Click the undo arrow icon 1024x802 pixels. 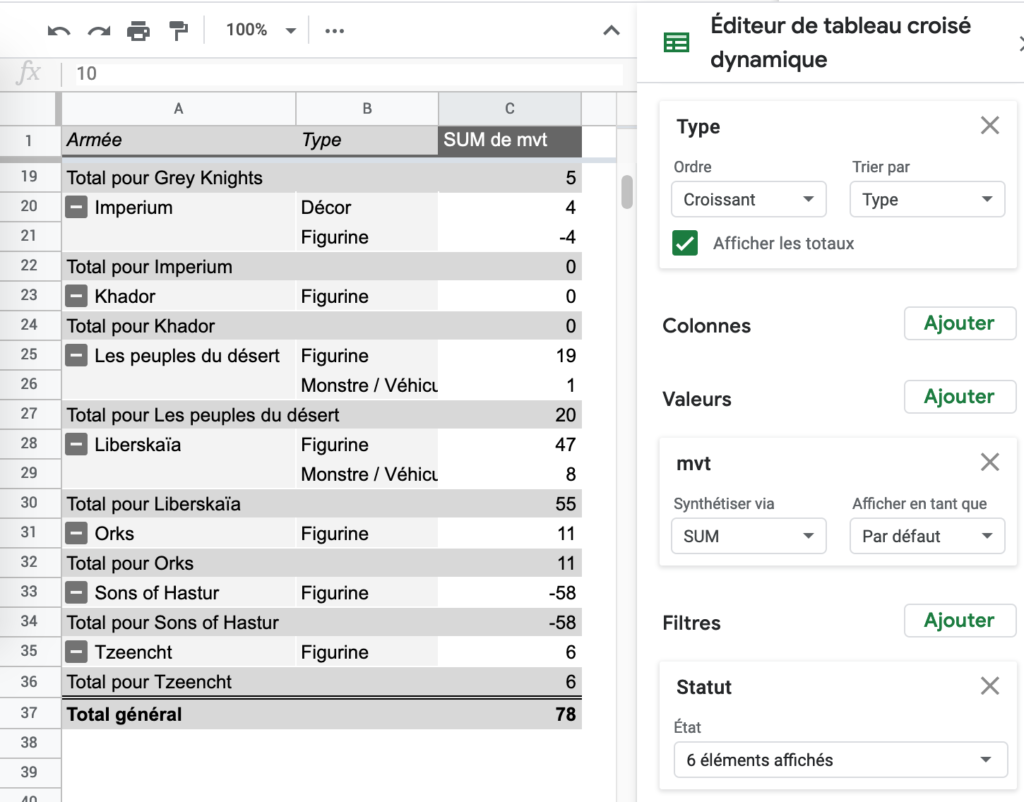click(x=59, y=31)
